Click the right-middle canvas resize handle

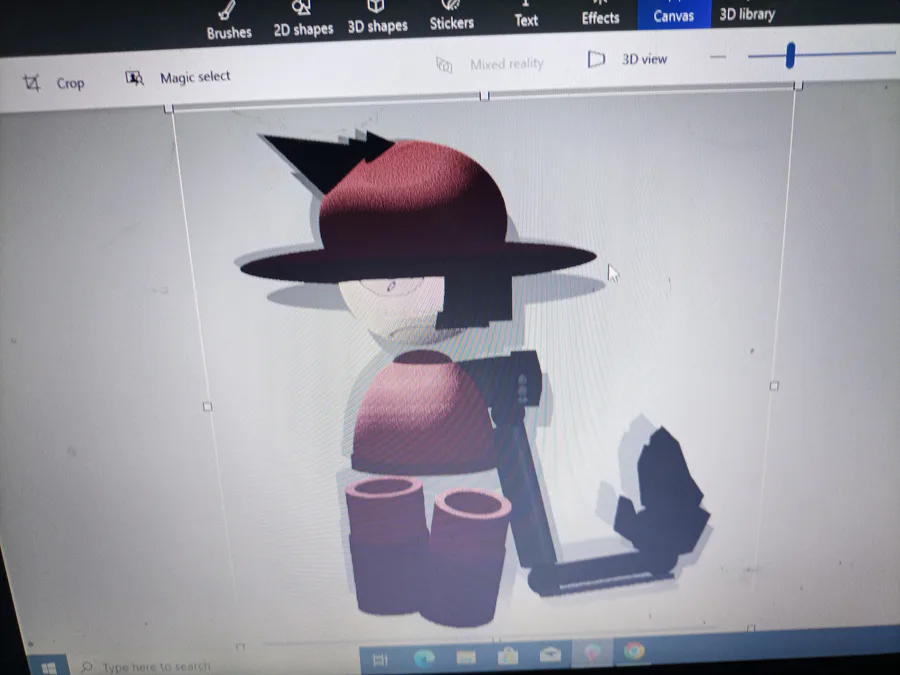(x=774, y=385)
